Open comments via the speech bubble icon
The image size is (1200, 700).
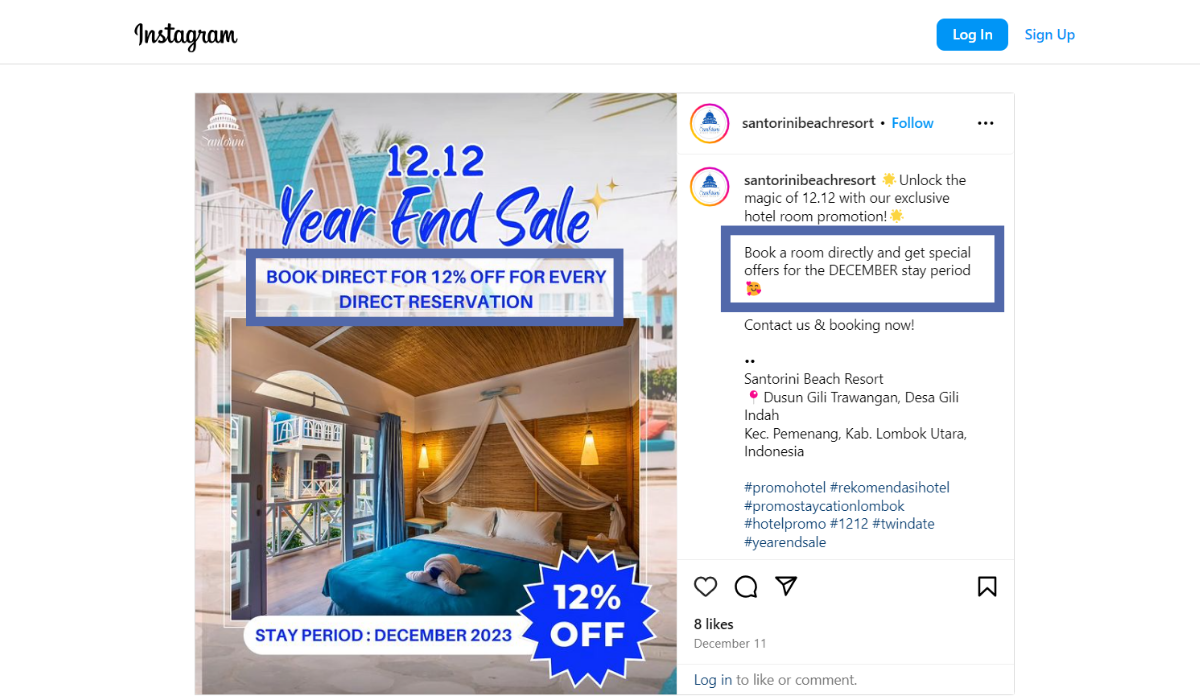coord(746,586)
